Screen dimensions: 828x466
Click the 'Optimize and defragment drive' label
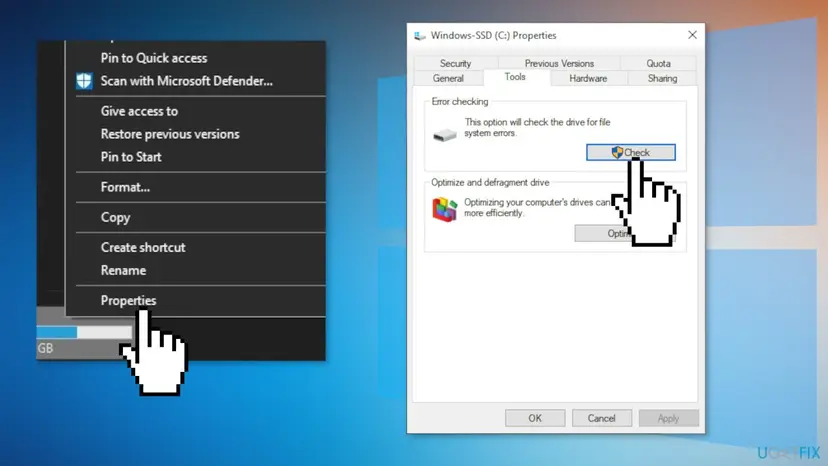tap(490, 182)
